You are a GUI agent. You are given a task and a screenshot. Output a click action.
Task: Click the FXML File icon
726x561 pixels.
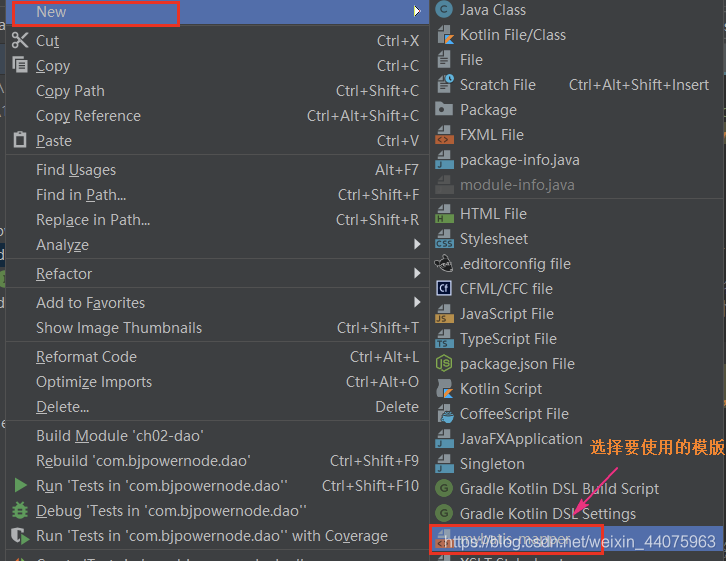444,135
